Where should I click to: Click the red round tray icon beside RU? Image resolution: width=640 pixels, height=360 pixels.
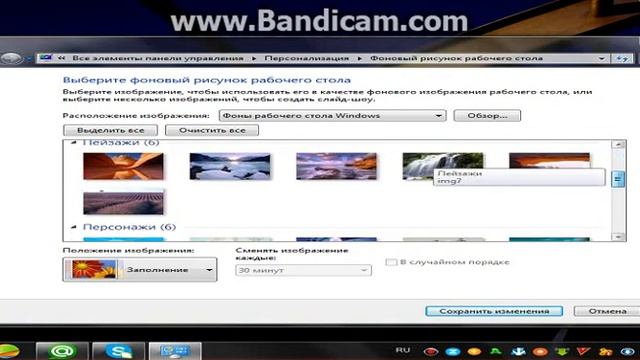click(431, 351)
